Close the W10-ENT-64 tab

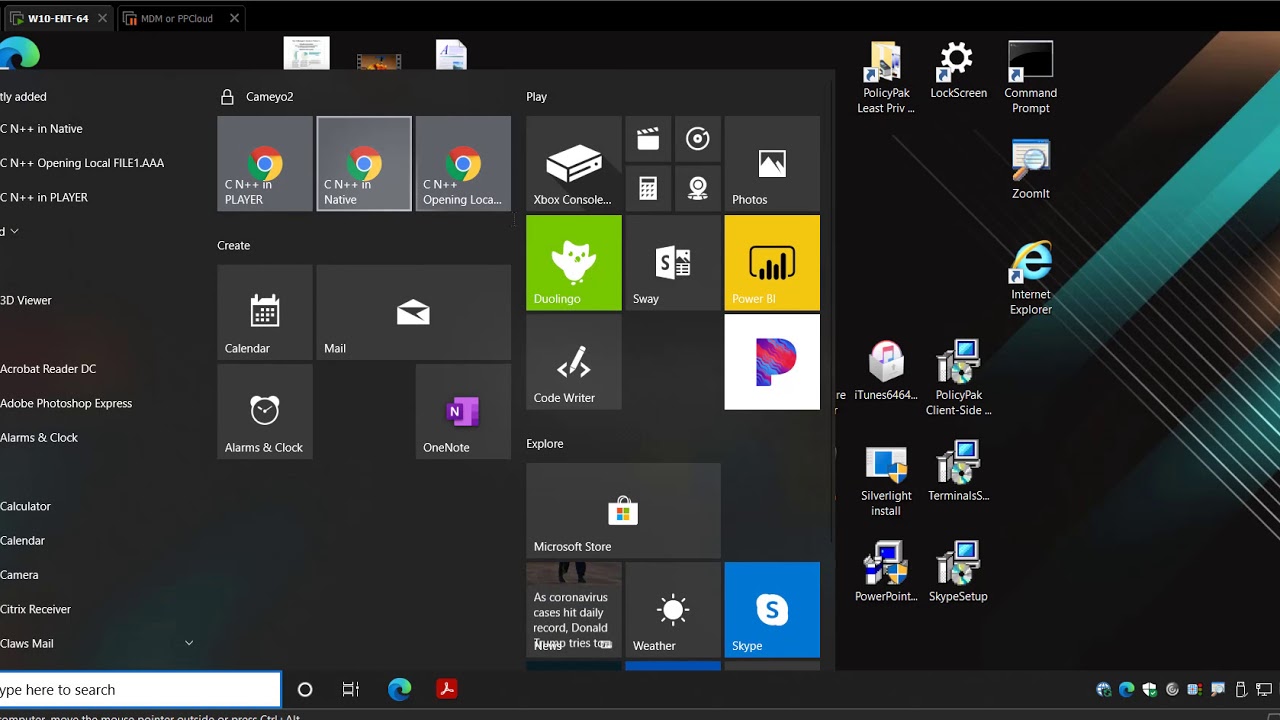[x=102, y=18]
